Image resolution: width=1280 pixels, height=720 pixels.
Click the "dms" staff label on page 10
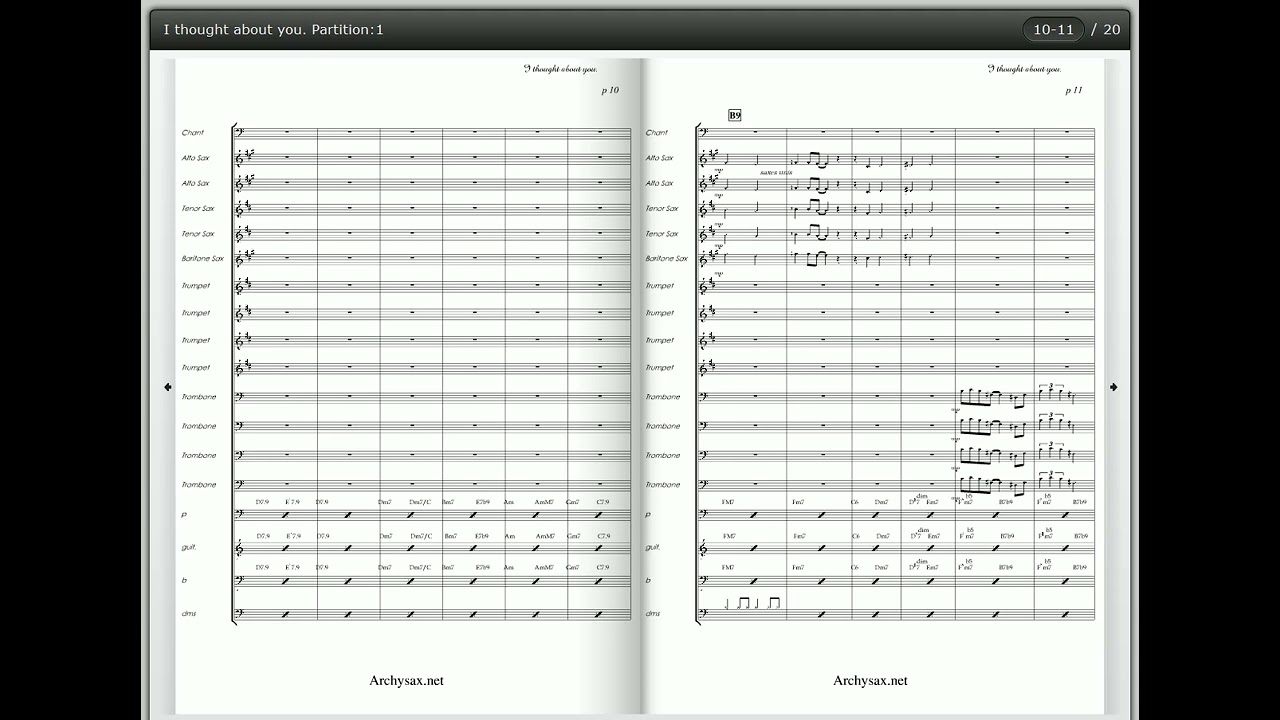[188, 613]
